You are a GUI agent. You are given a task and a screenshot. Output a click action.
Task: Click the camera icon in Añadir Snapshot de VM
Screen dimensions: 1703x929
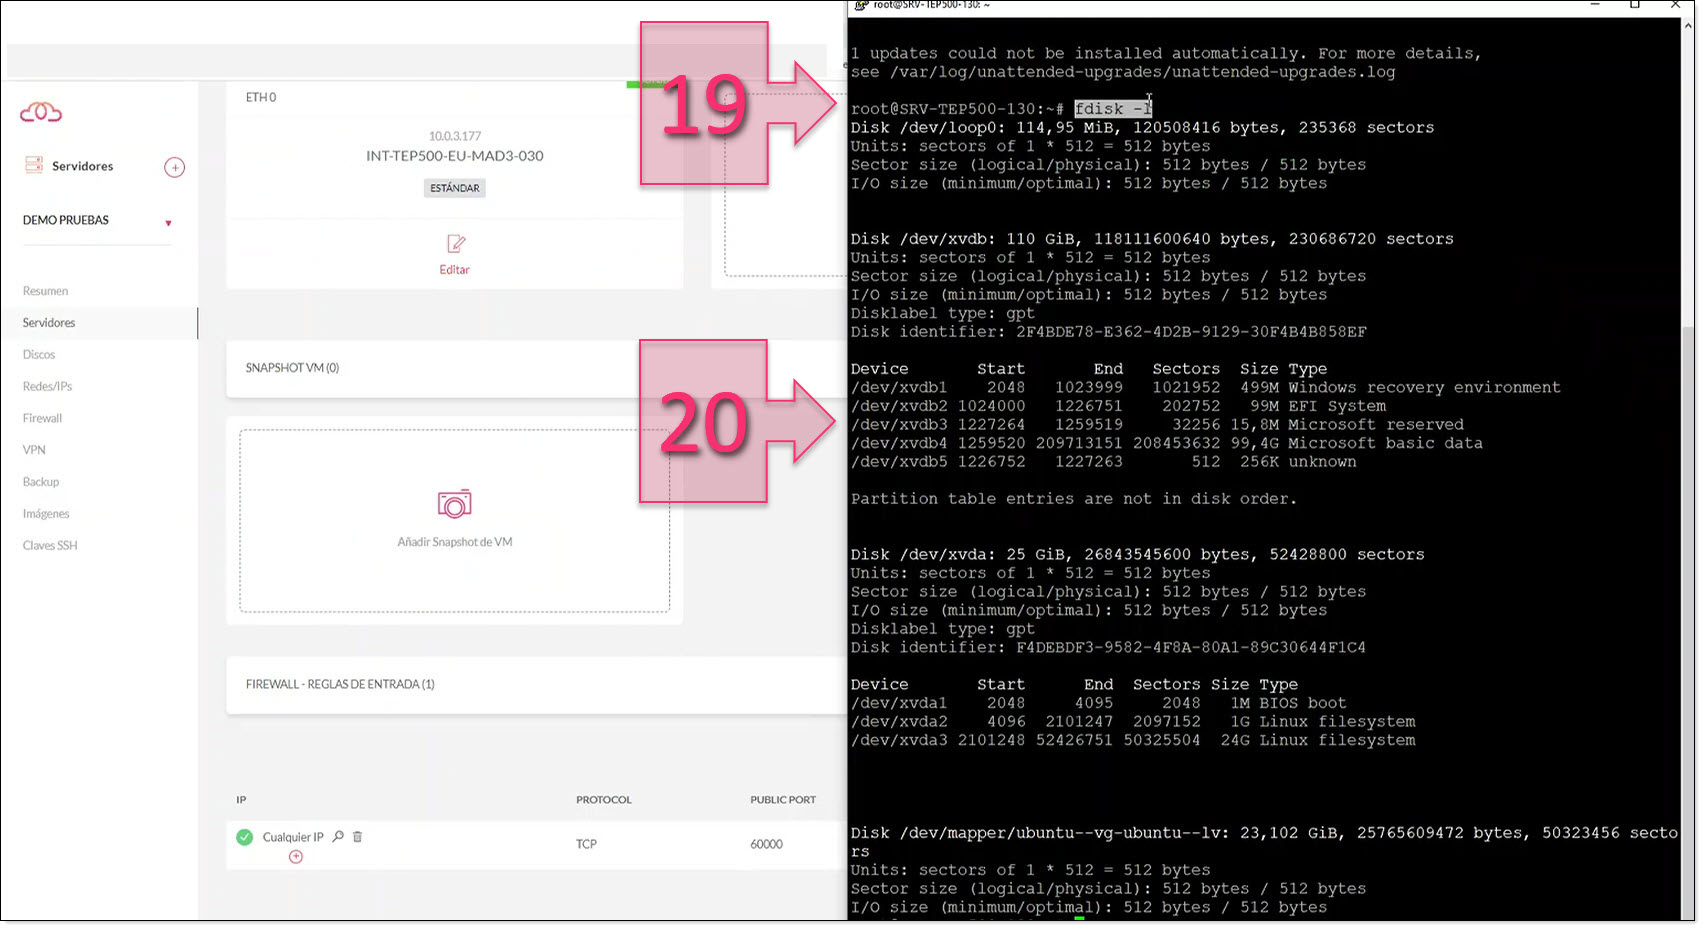[x=455, y=503]
